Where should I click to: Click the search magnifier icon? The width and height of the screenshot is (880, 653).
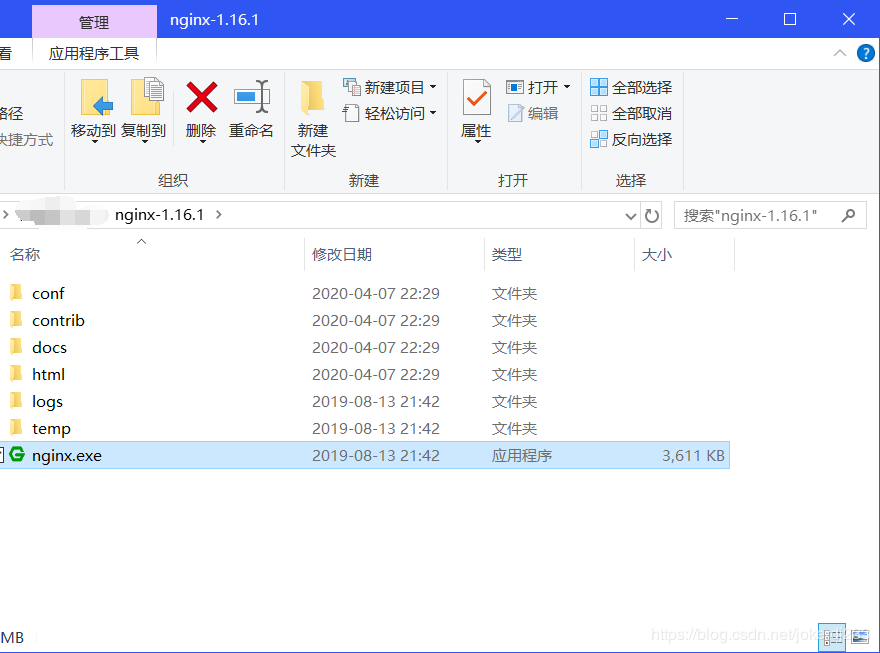(849, 215)
